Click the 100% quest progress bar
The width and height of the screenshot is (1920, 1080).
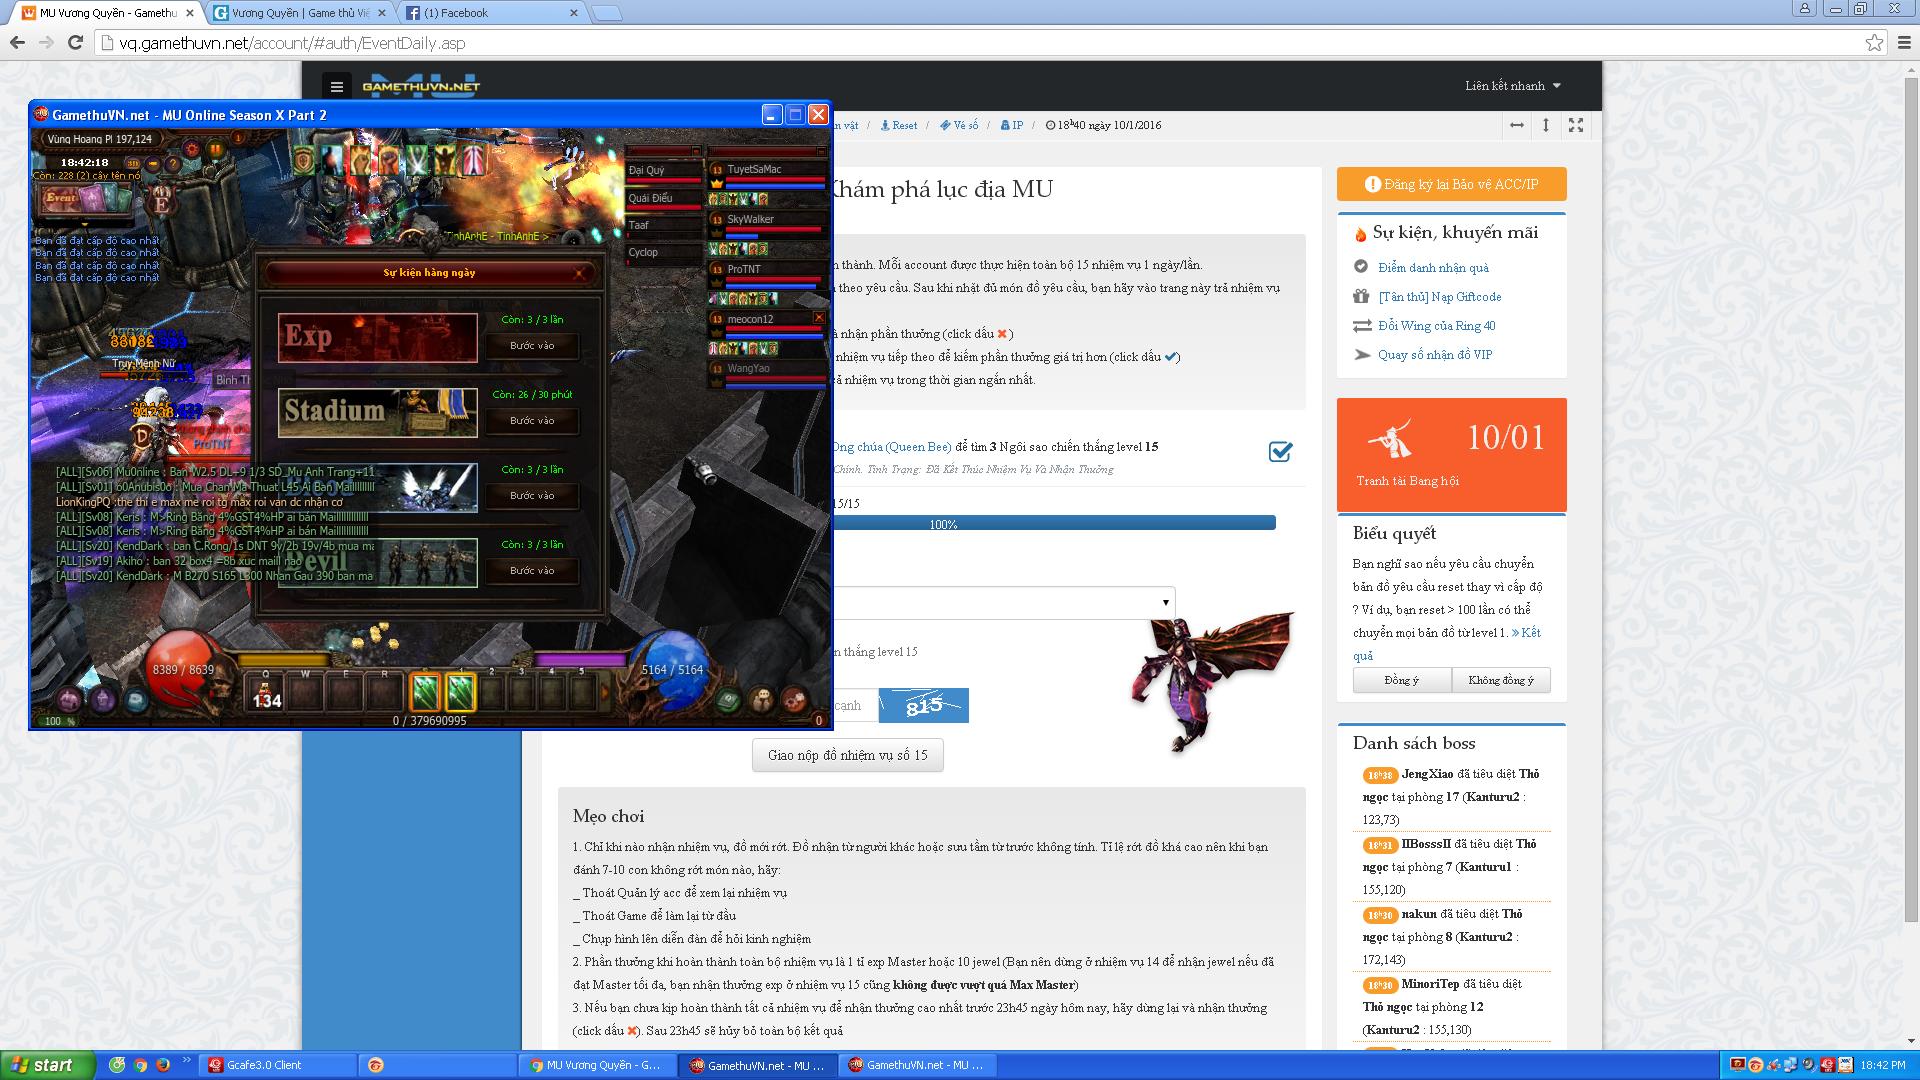[x=1054, y=523]
